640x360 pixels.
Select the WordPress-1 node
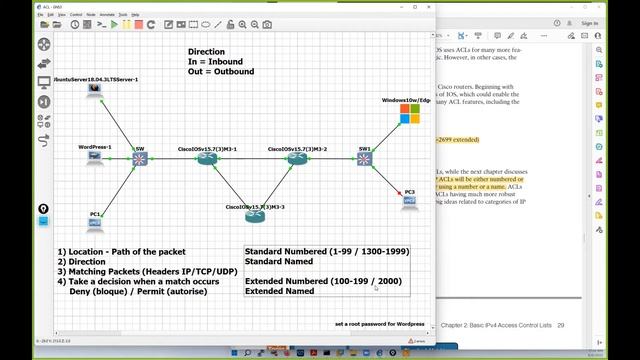click(x=95, y=156)
